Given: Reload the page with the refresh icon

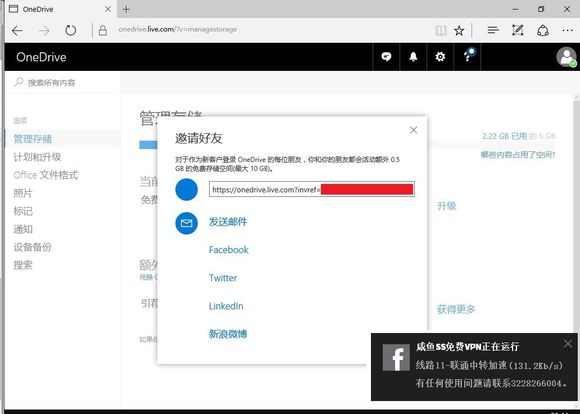Looking at the screenshot, I should (70, 30).
